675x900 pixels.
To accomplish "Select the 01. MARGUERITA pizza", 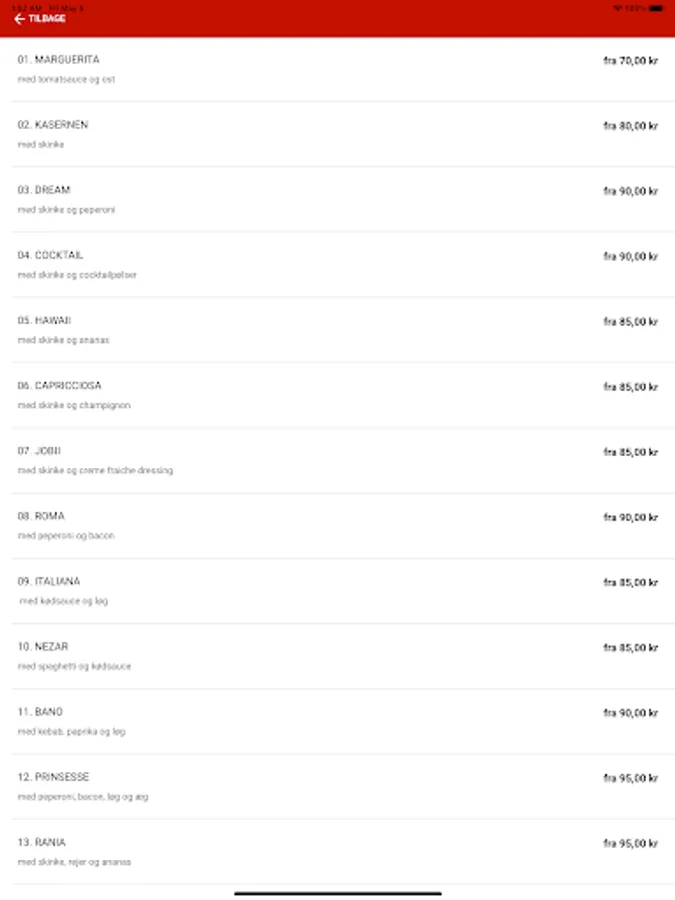I will pyautogui.click(x=337, y=67).
